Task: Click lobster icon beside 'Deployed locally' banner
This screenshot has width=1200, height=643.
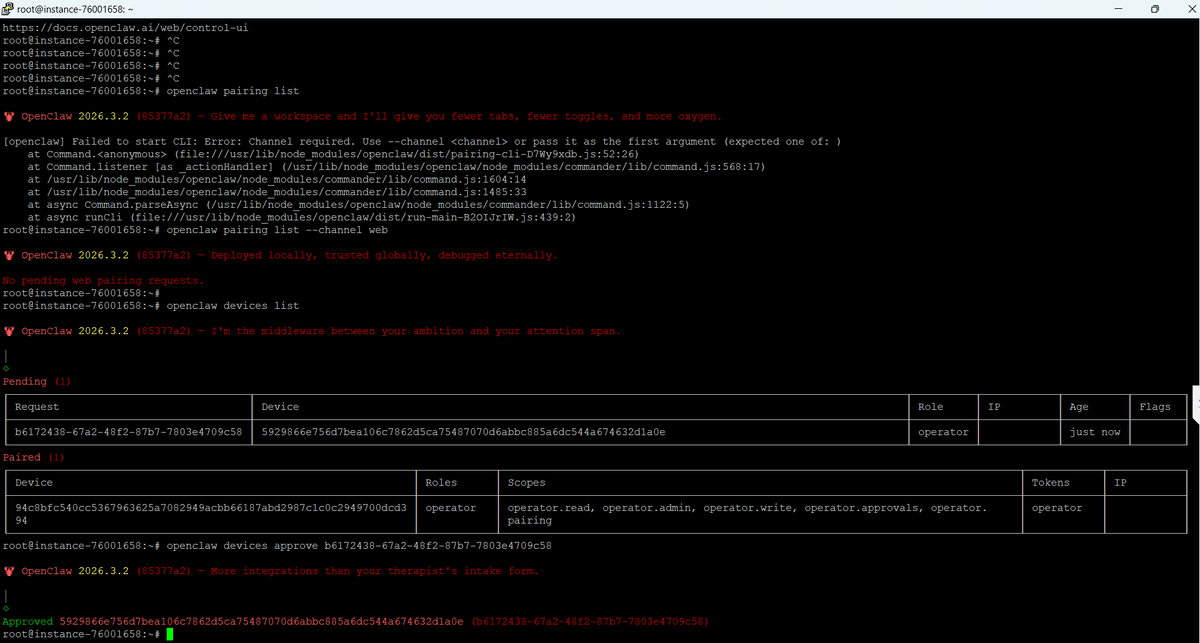Action: click(9, 255)
